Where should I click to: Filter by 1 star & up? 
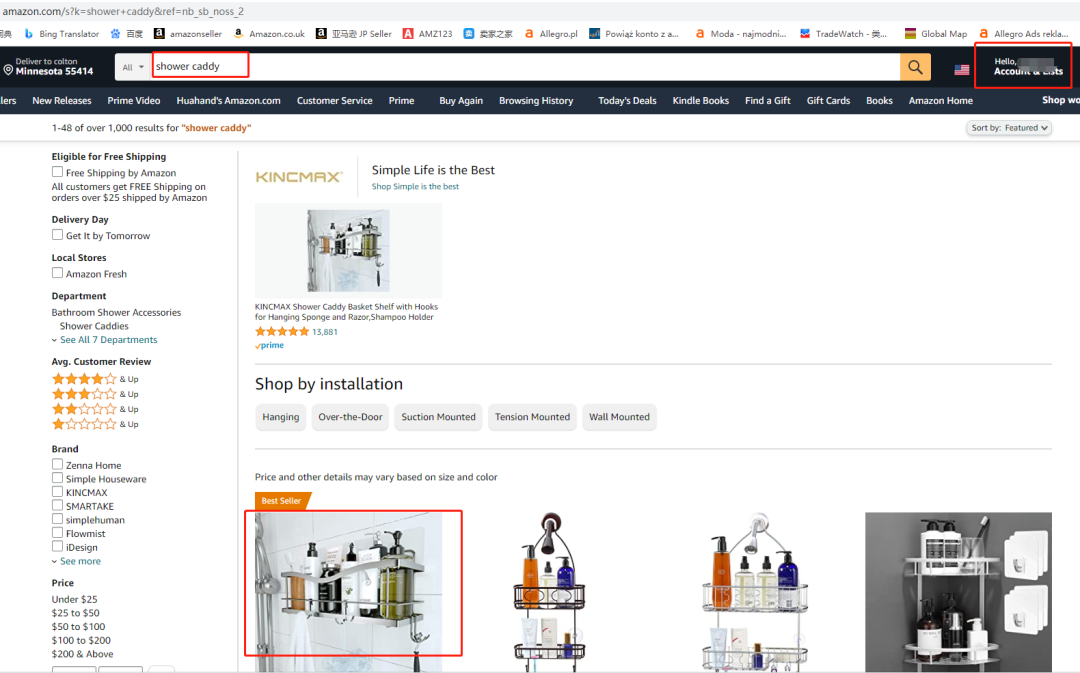point(95,424)
